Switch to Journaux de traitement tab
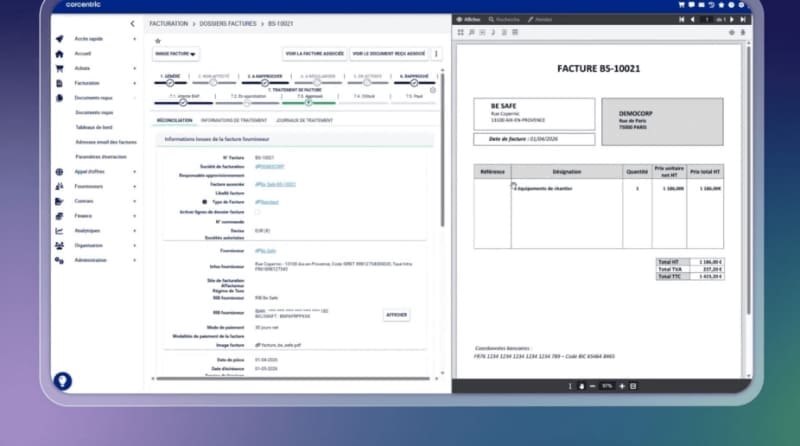The width and height of the screenshot is (800, 446). [x=305, y=120]
